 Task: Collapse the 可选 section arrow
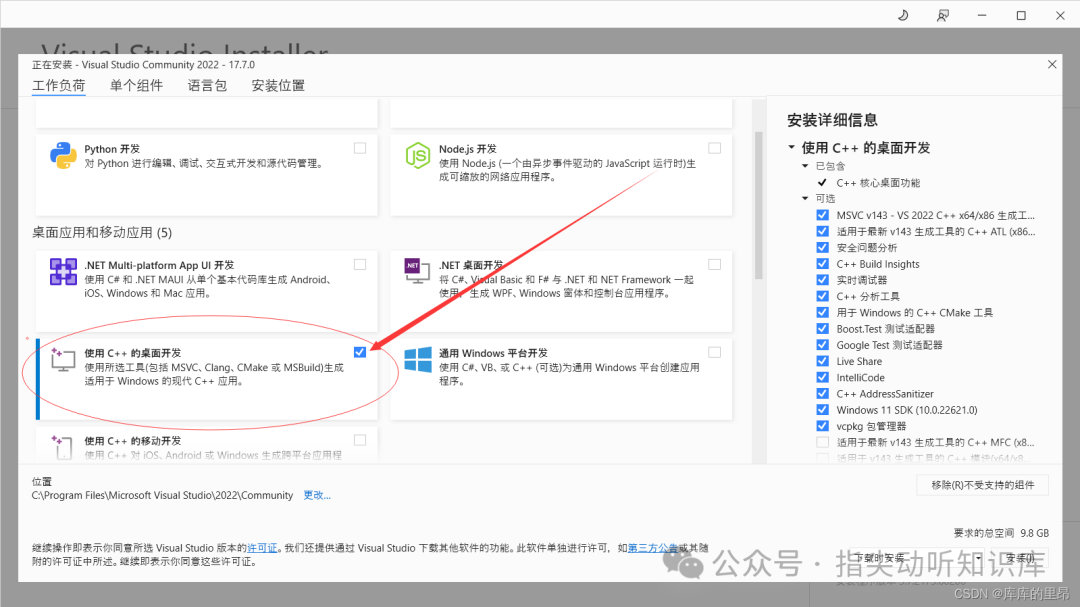pyautogui.click(x=805, y=198)
